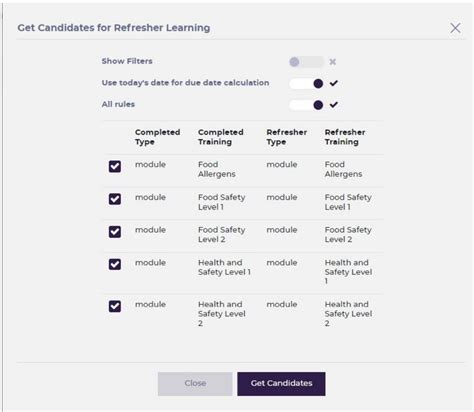474x412 pixels.
Task: Enable the Show Filters toggle
Action: click(306, 62)
